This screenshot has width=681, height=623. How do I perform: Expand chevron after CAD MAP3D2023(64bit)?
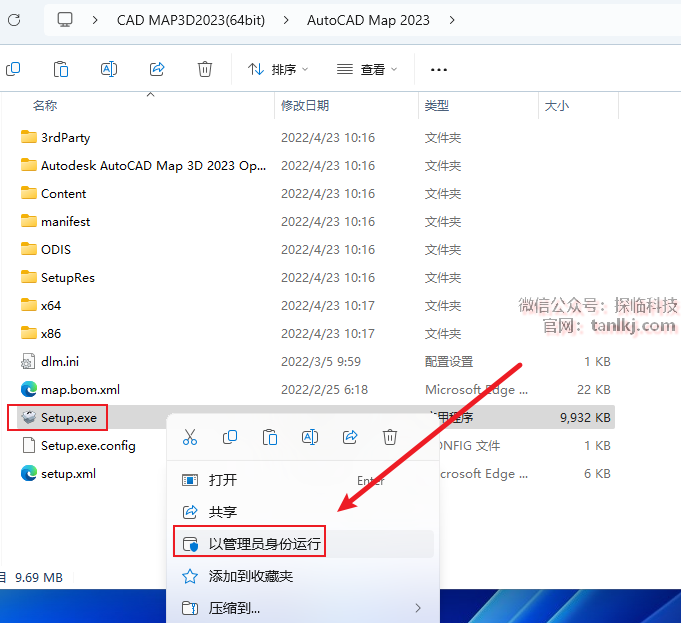pyautogui.click(x=286, y=20)
